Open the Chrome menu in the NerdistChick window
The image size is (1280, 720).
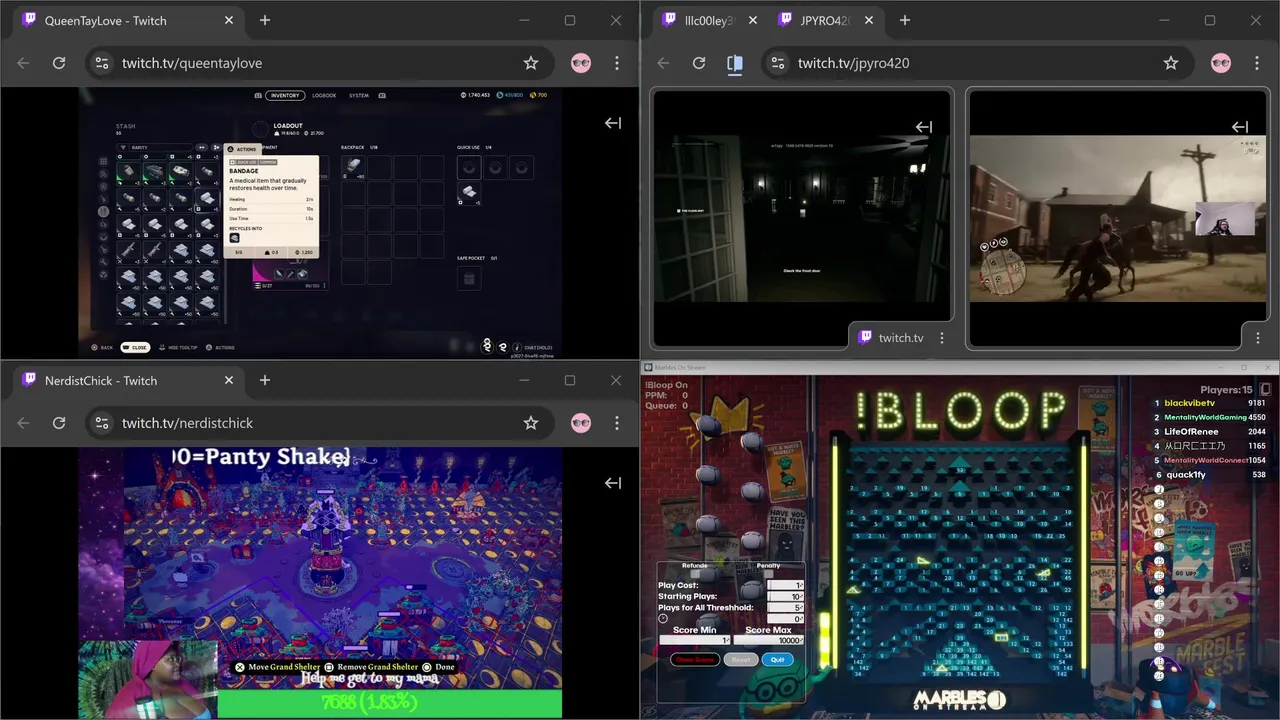(617, 423)
